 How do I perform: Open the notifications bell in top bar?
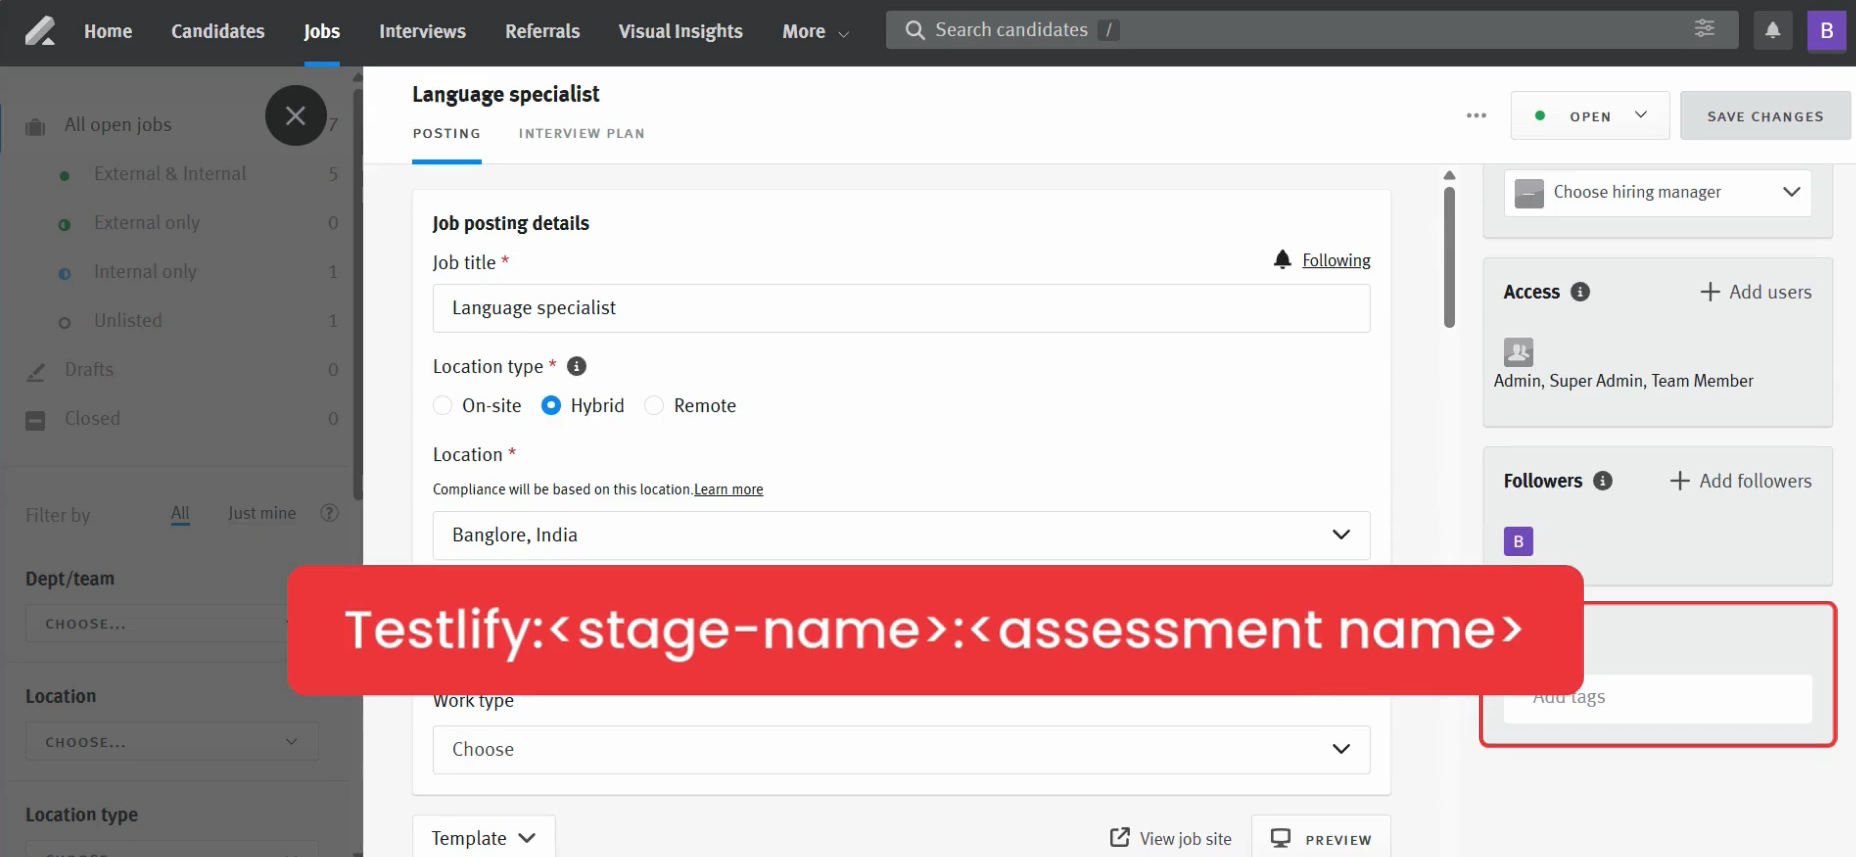[x=1772, y=30]
